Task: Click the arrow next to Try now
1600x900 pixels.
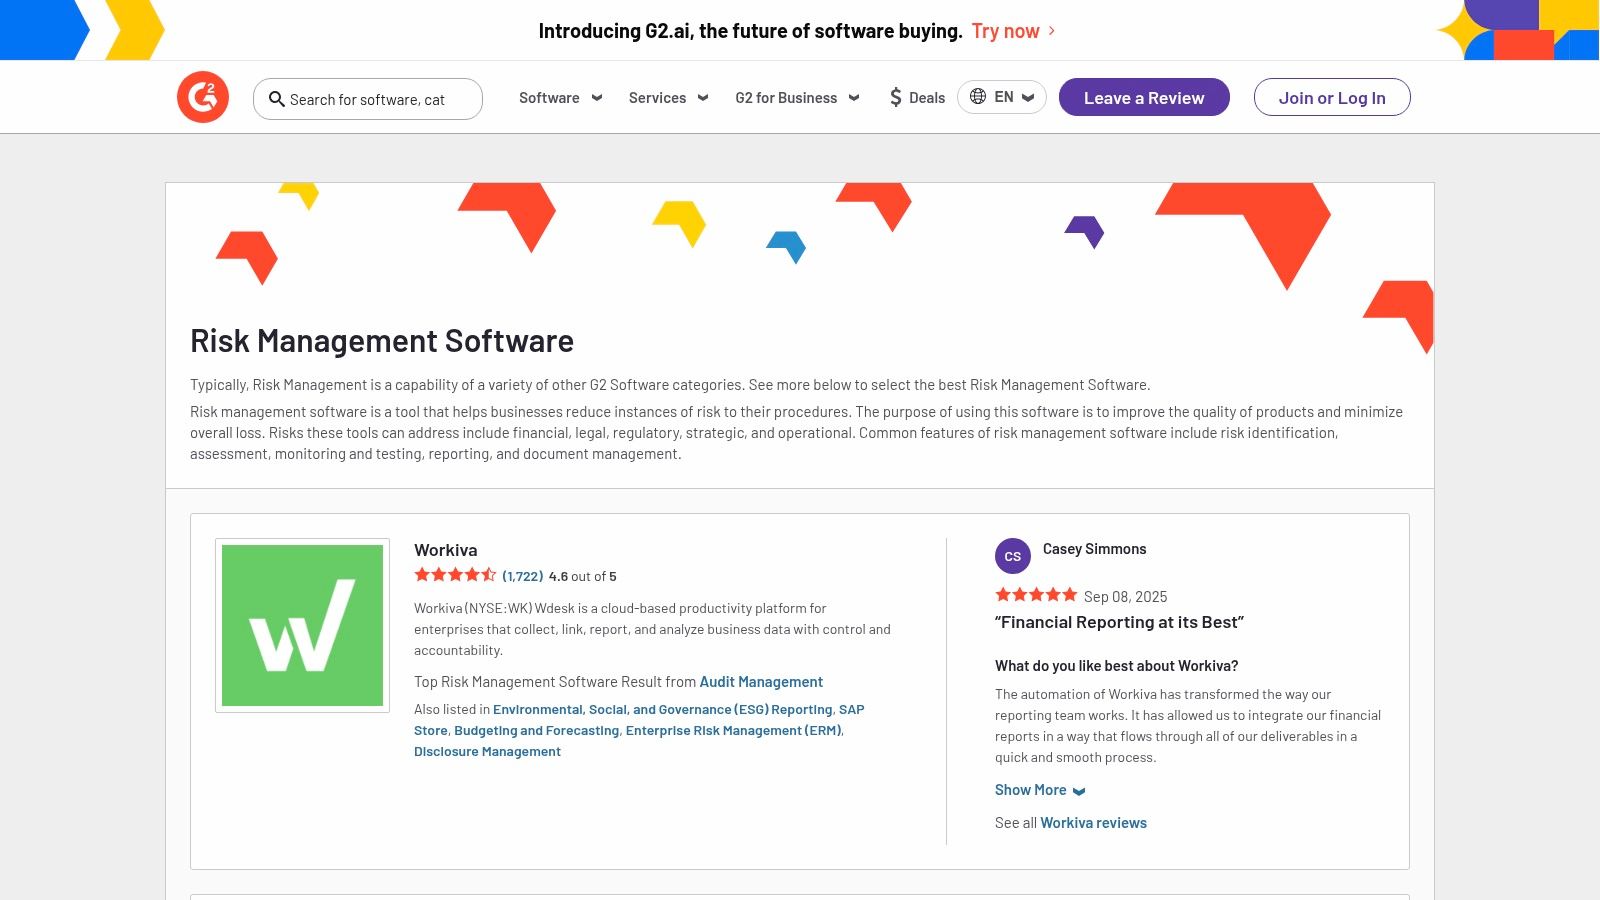Action: coord(1052,31)
